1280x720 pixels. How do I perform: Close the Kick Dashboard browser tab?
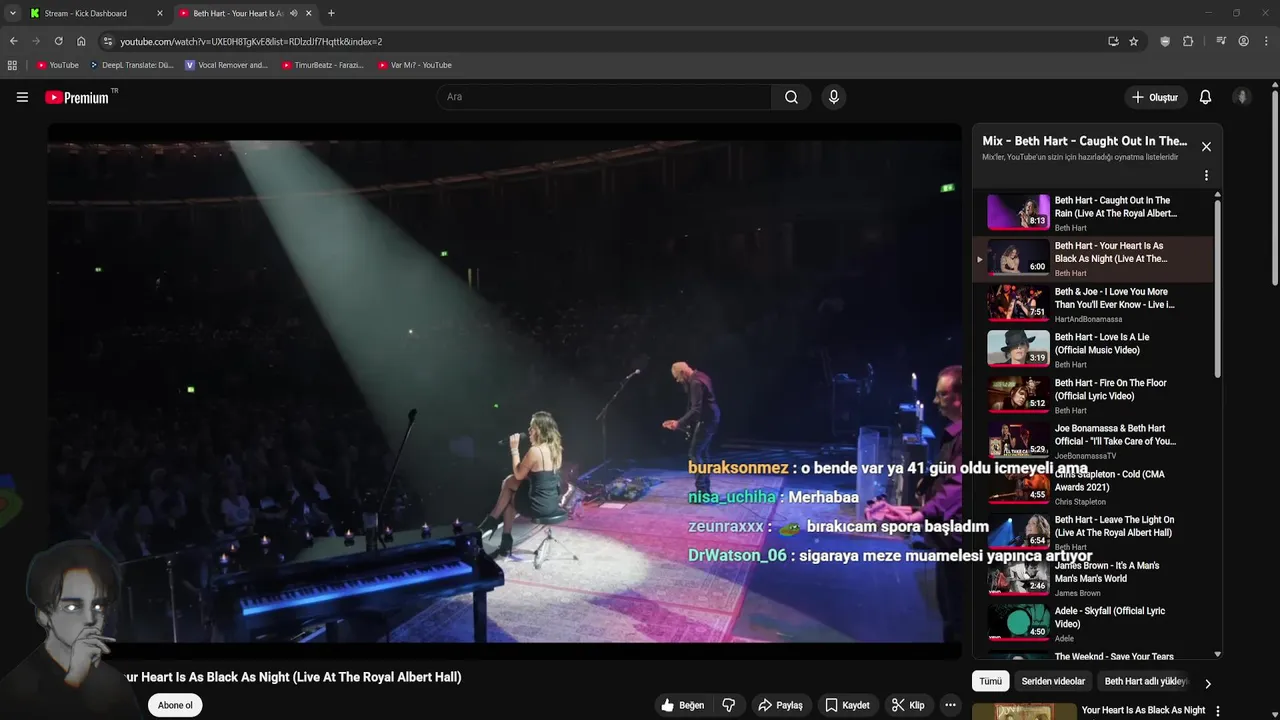pyautogui.click(x=160, y=13)
